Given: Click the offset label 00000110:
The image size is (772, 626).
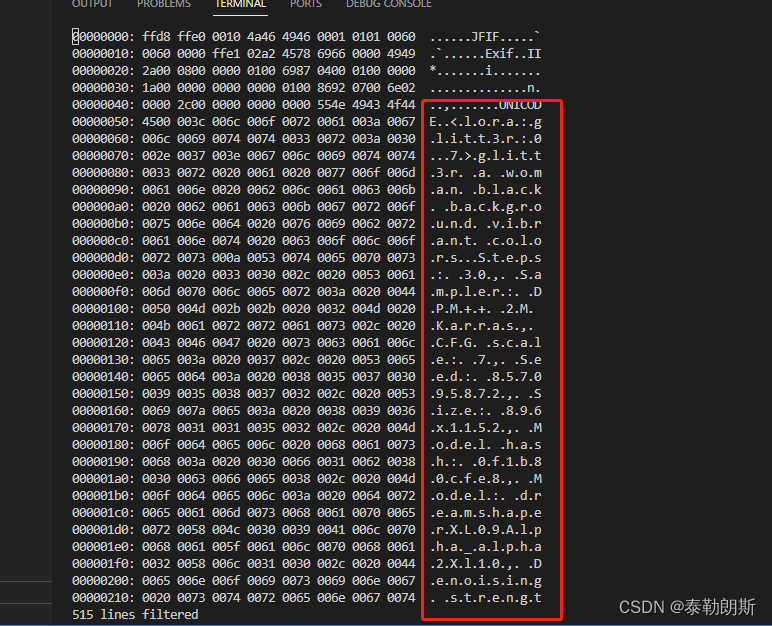Looking at the screenshot, I should pyautogui.click(x=103, y=325).
